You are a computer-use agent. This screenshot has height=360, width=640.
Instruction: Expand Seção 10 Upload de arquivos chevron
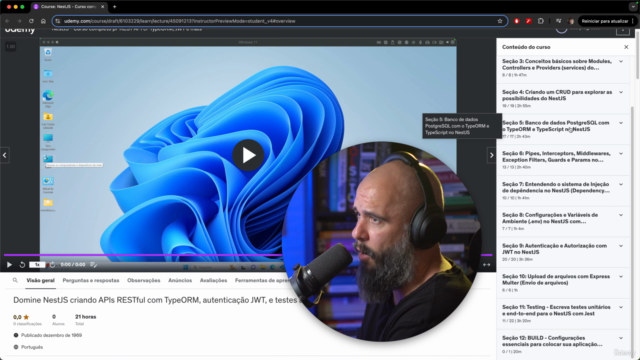(x=621, y=277)
